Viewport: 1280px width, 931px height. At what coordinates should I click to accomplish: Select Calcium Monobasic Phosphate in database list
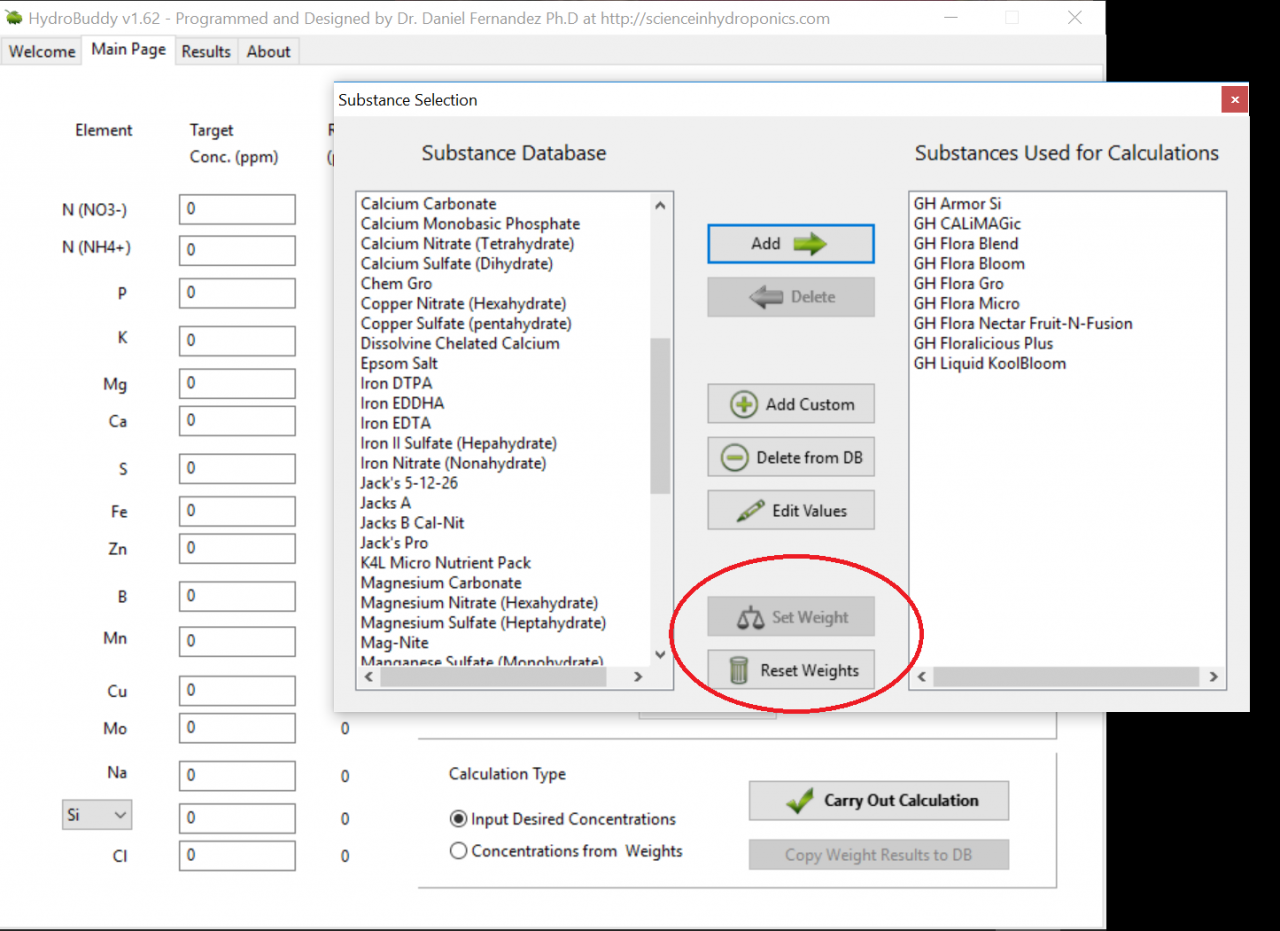tap(470, 224)
